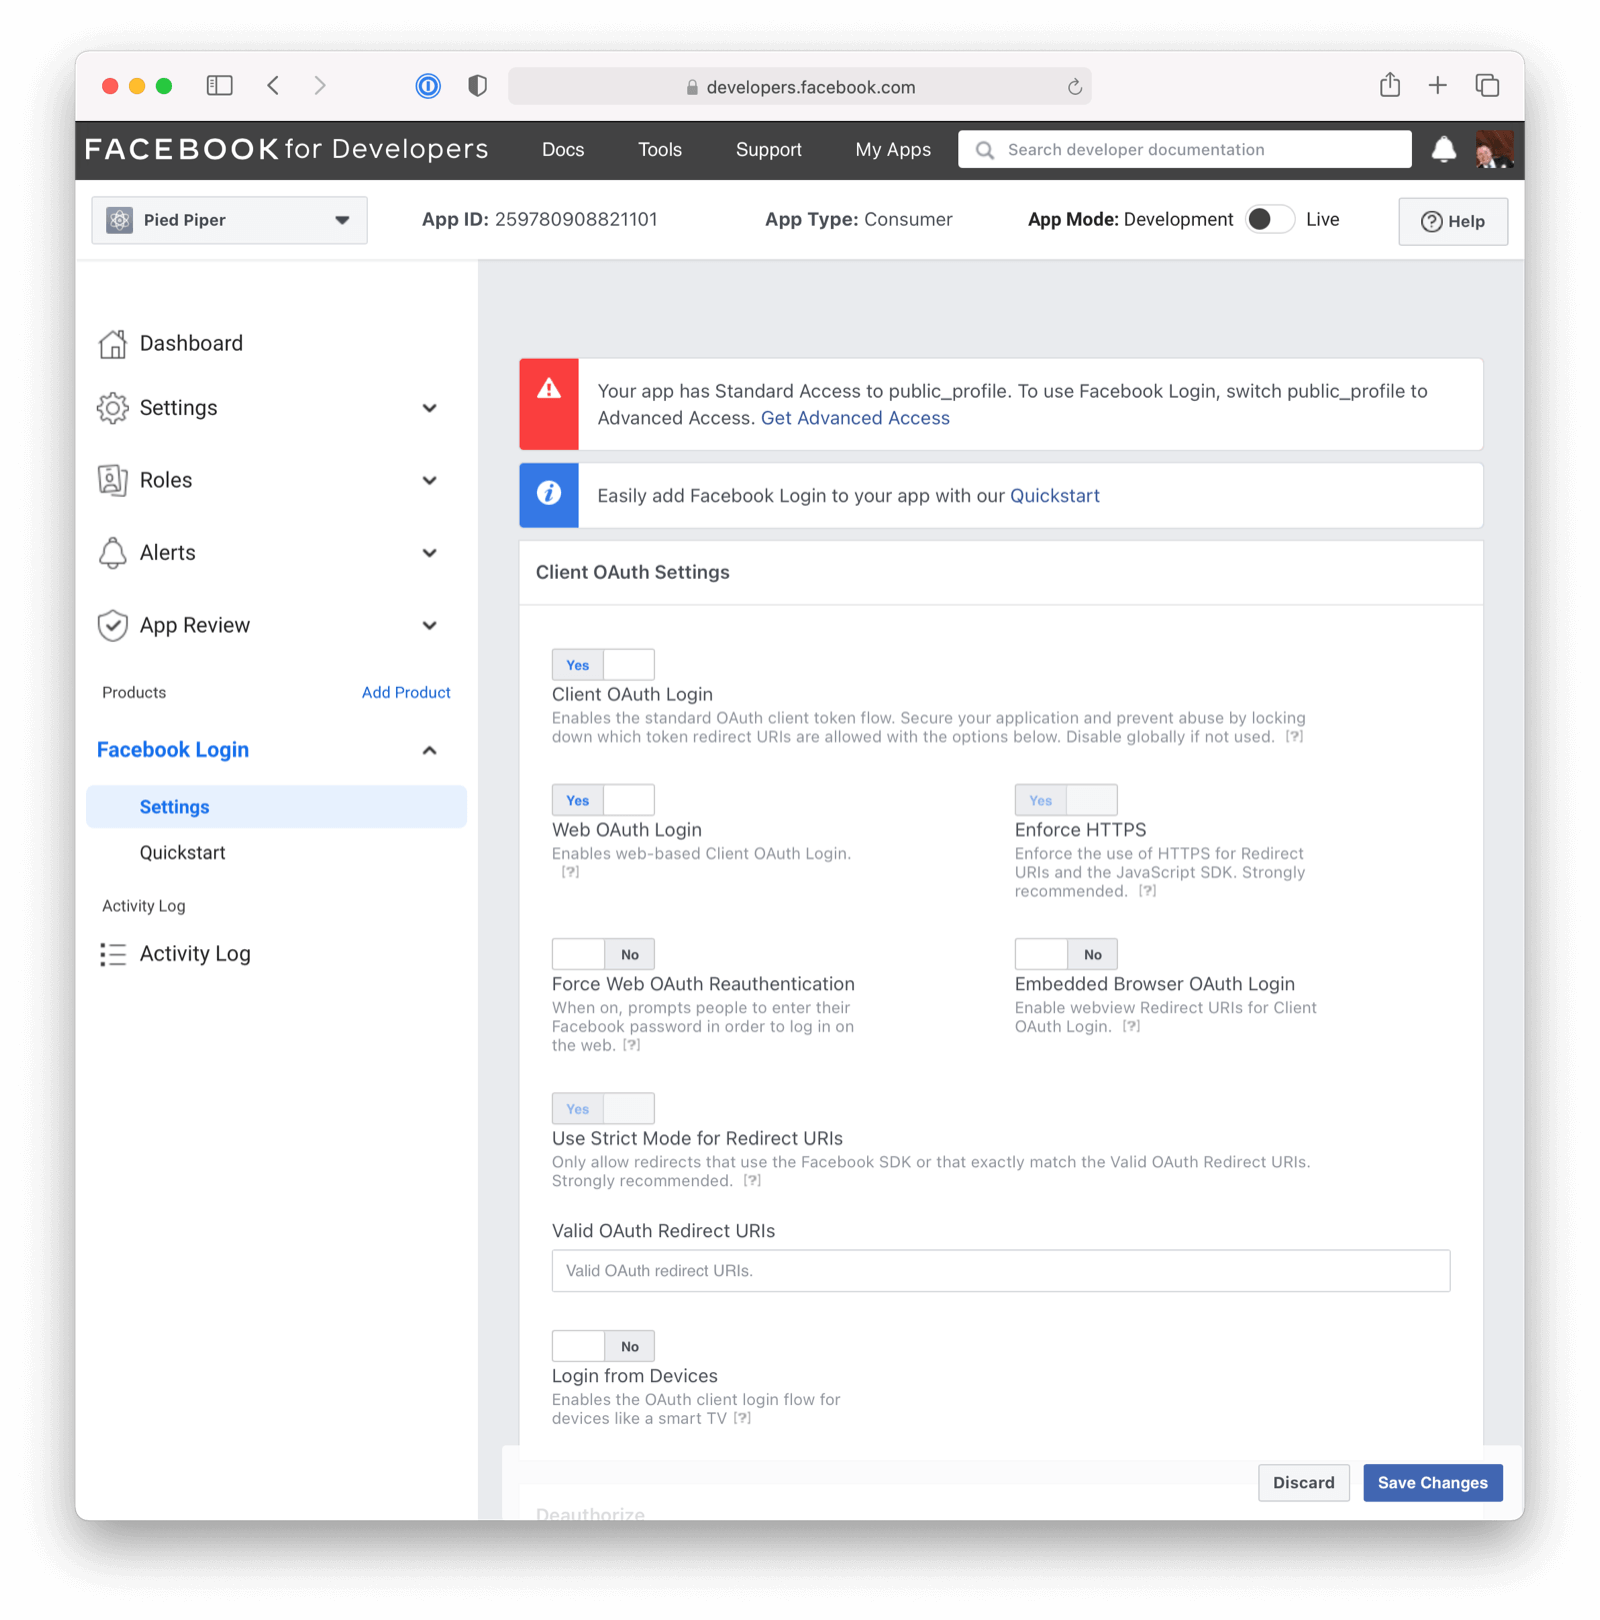Select Quickstart in the sidebar

(183, 853)
